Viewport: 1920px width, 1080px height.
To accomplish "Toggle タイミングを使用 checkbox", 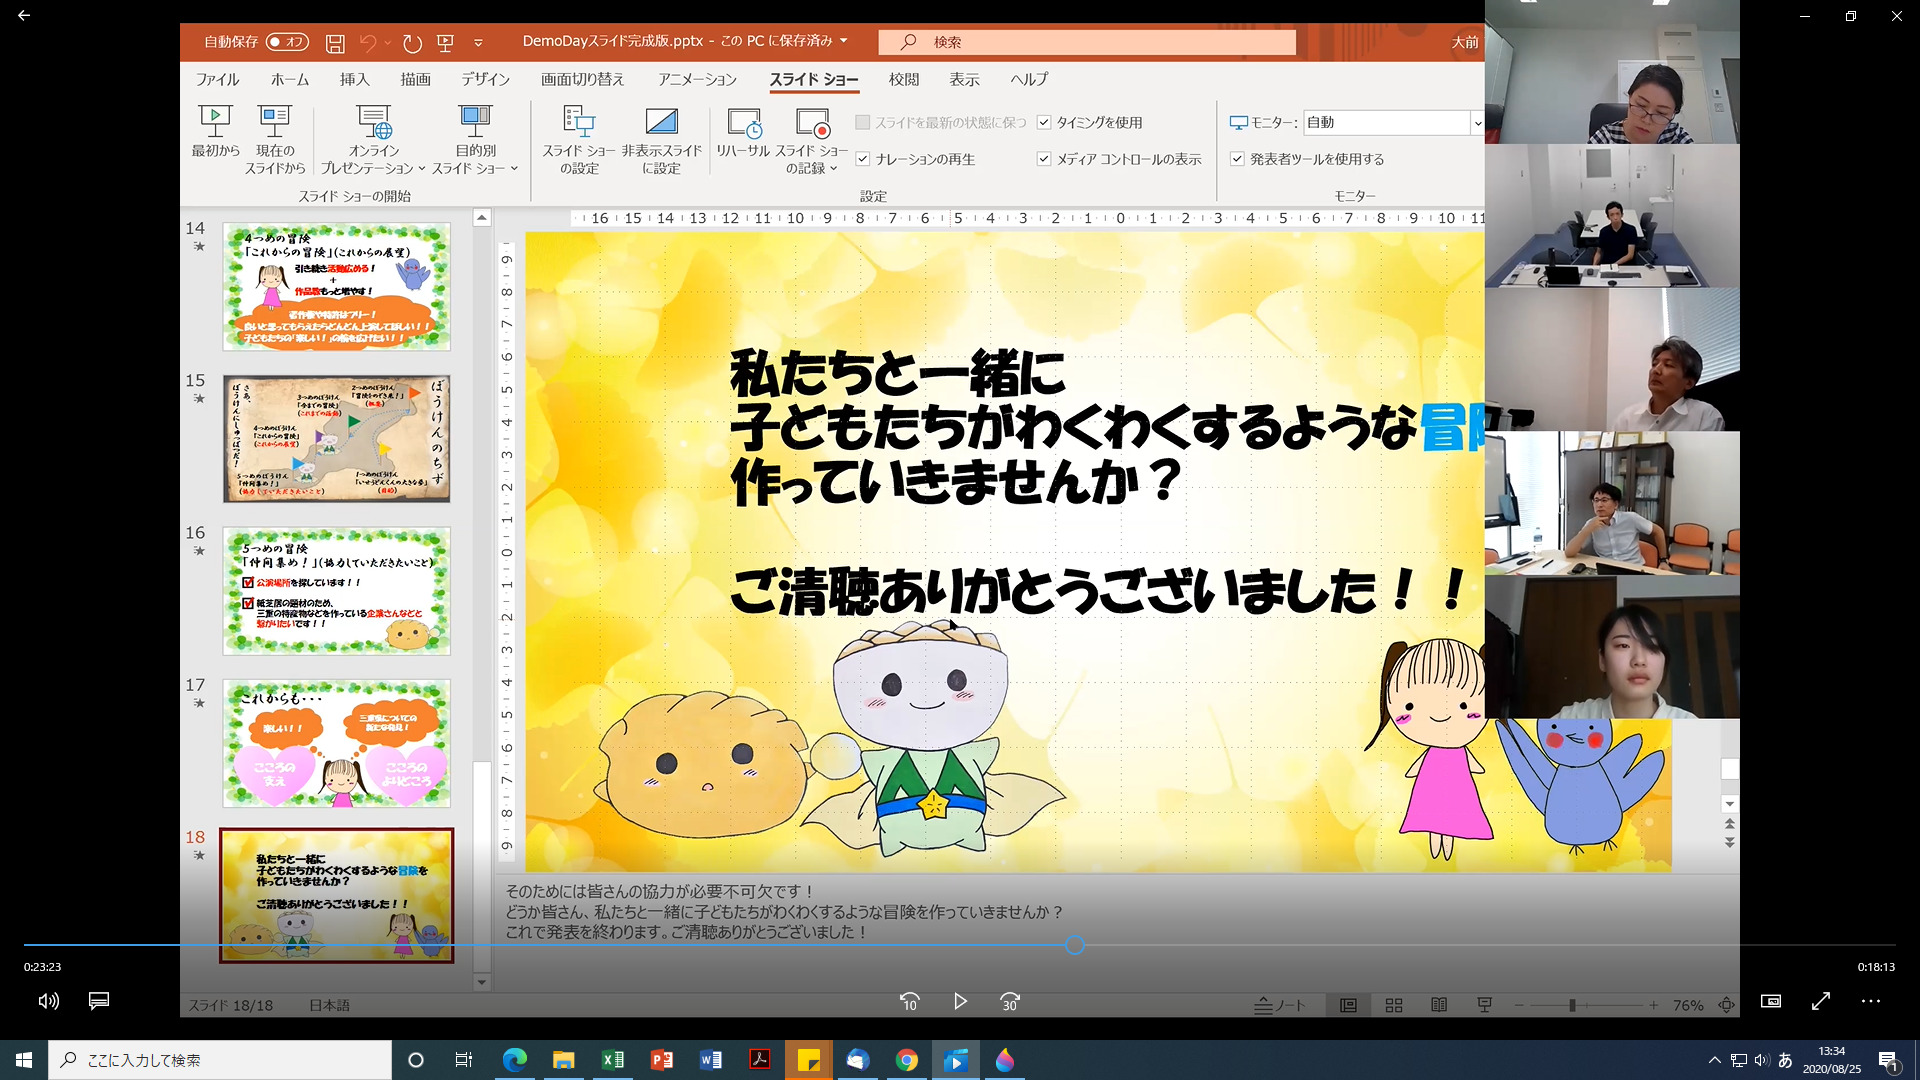I will [1044, 122].
